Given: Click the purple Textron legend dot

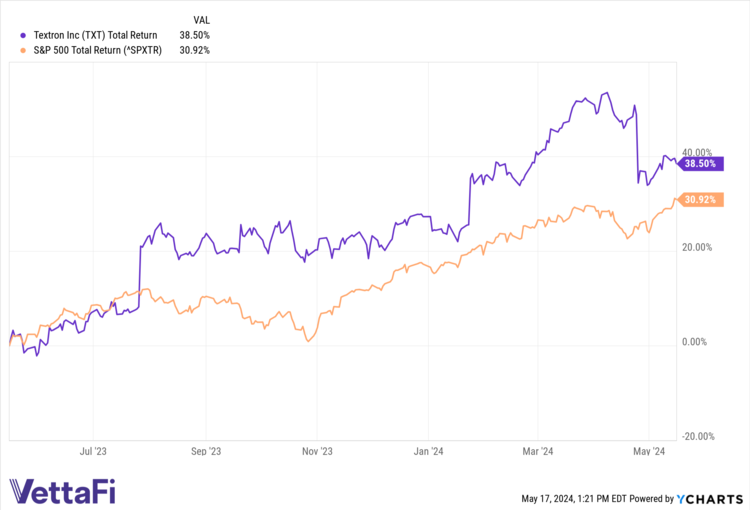Looking at the screenshot, I should point(23,35).
